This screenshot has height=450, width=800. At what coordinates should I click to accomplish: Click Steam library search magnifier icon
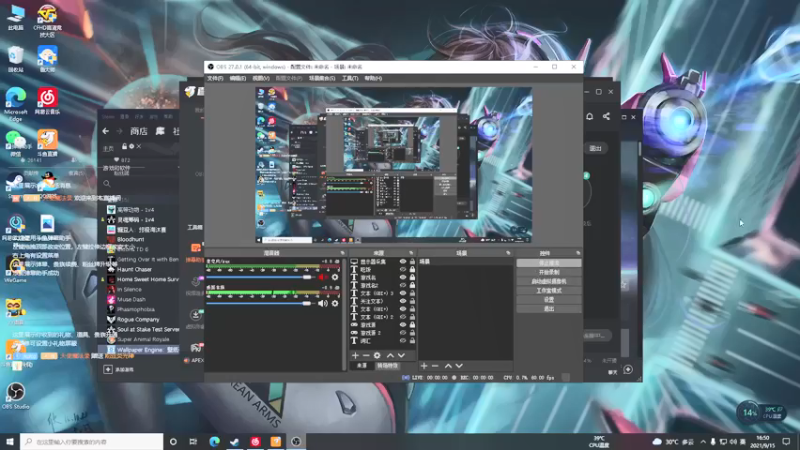click(107, 184)
